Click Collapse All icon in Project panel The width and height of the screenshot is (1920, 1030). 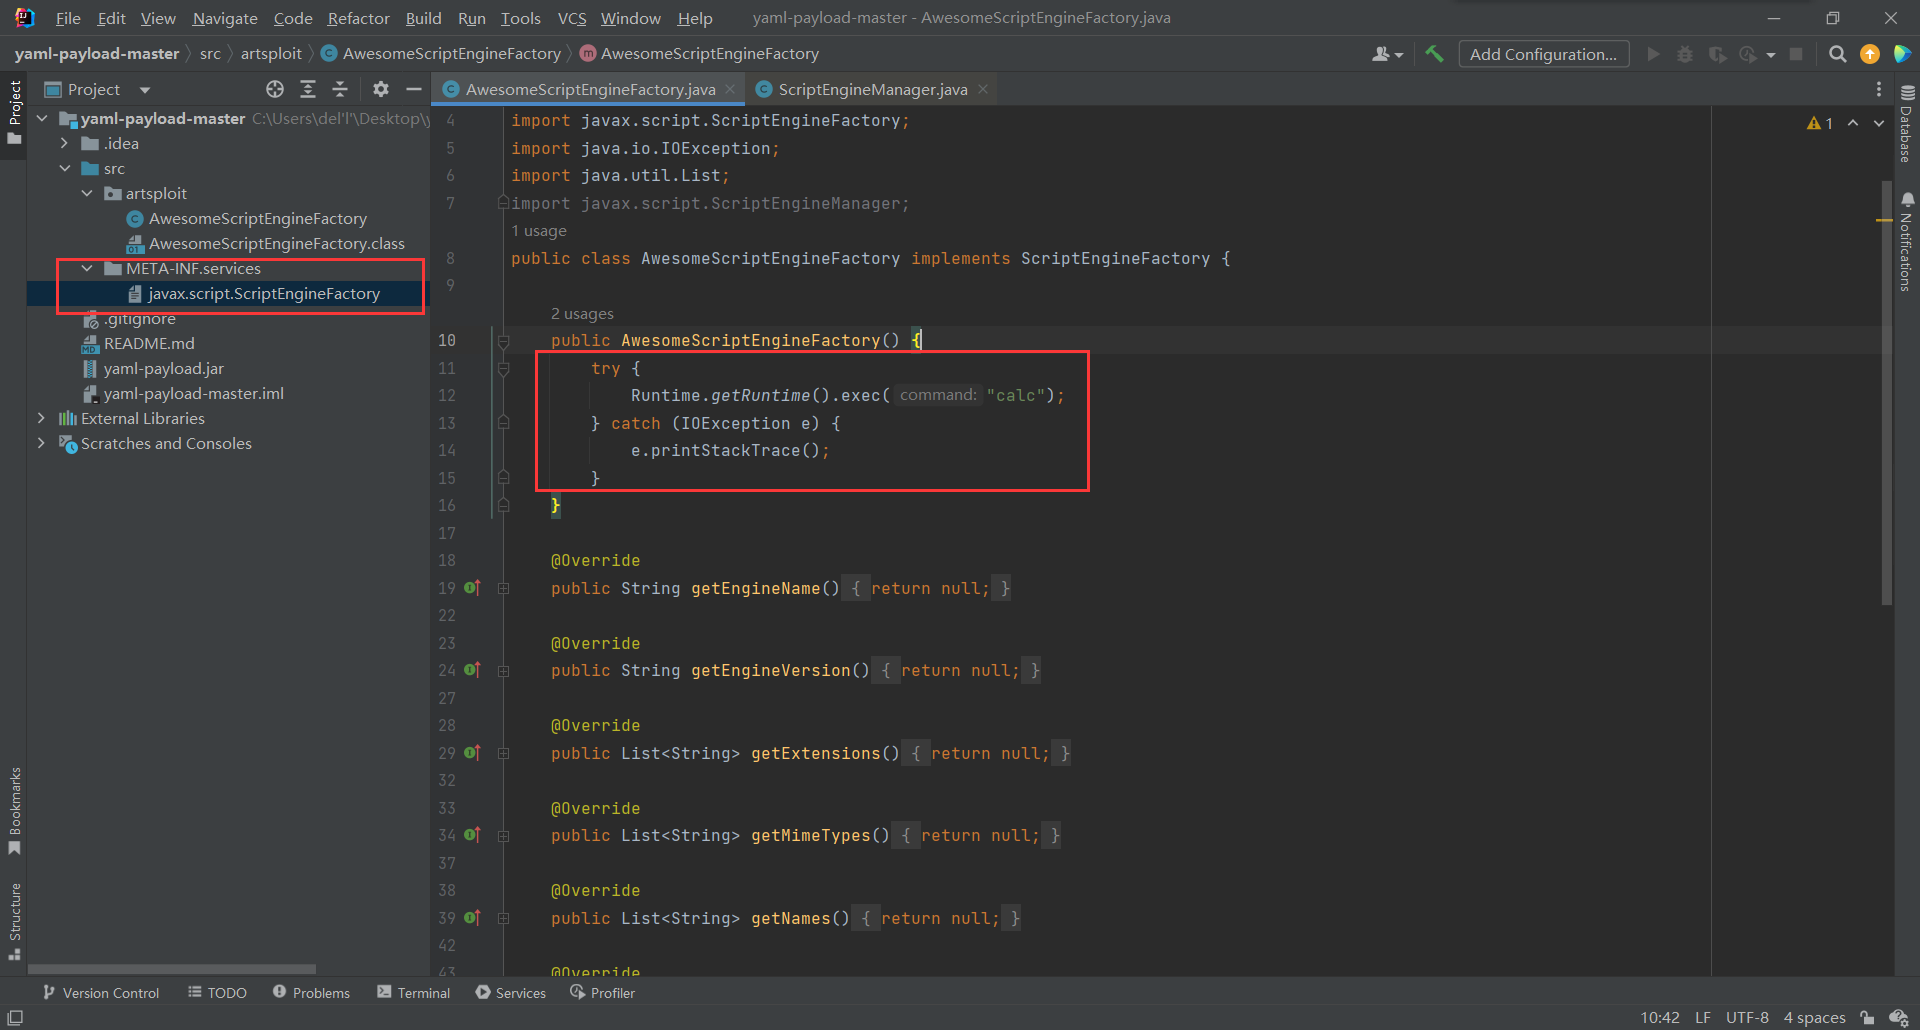coord(340,89)
